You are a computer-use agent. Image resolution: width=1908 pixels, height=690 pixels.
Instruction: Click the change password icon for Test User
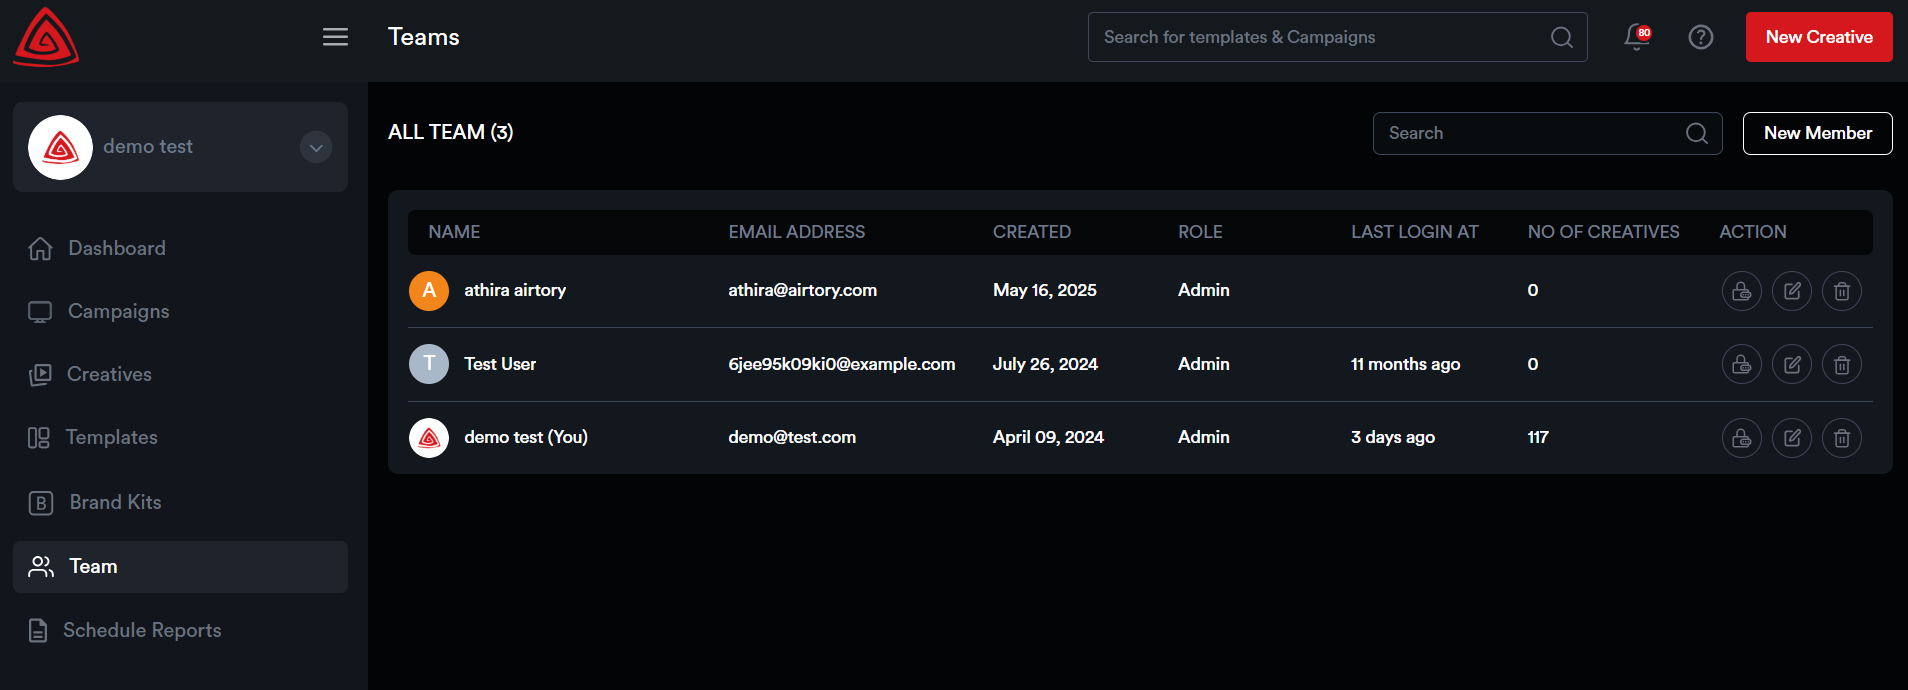click(x=1741, y=365)
